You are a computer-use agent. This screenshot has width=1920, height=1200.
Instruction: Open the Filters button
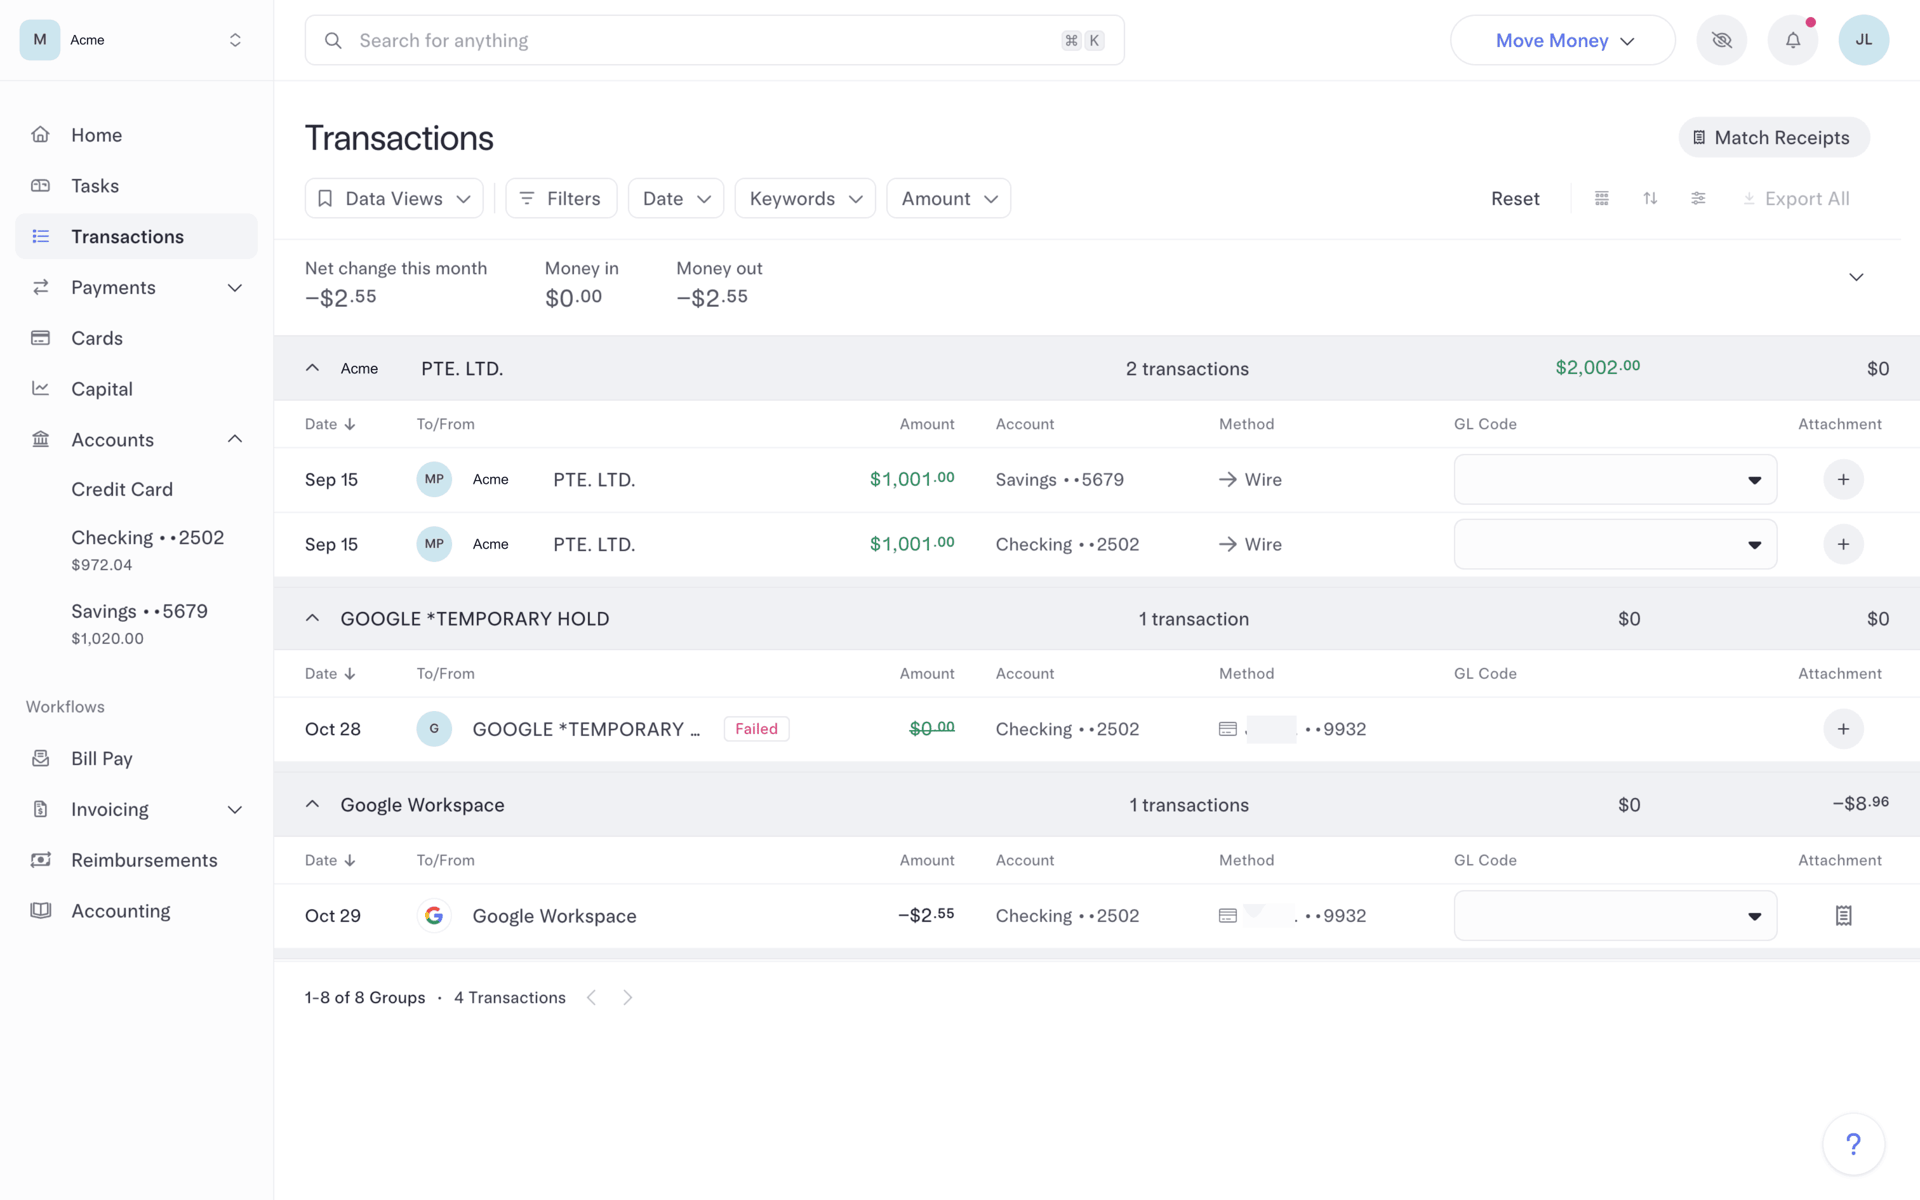click(561, 198)
